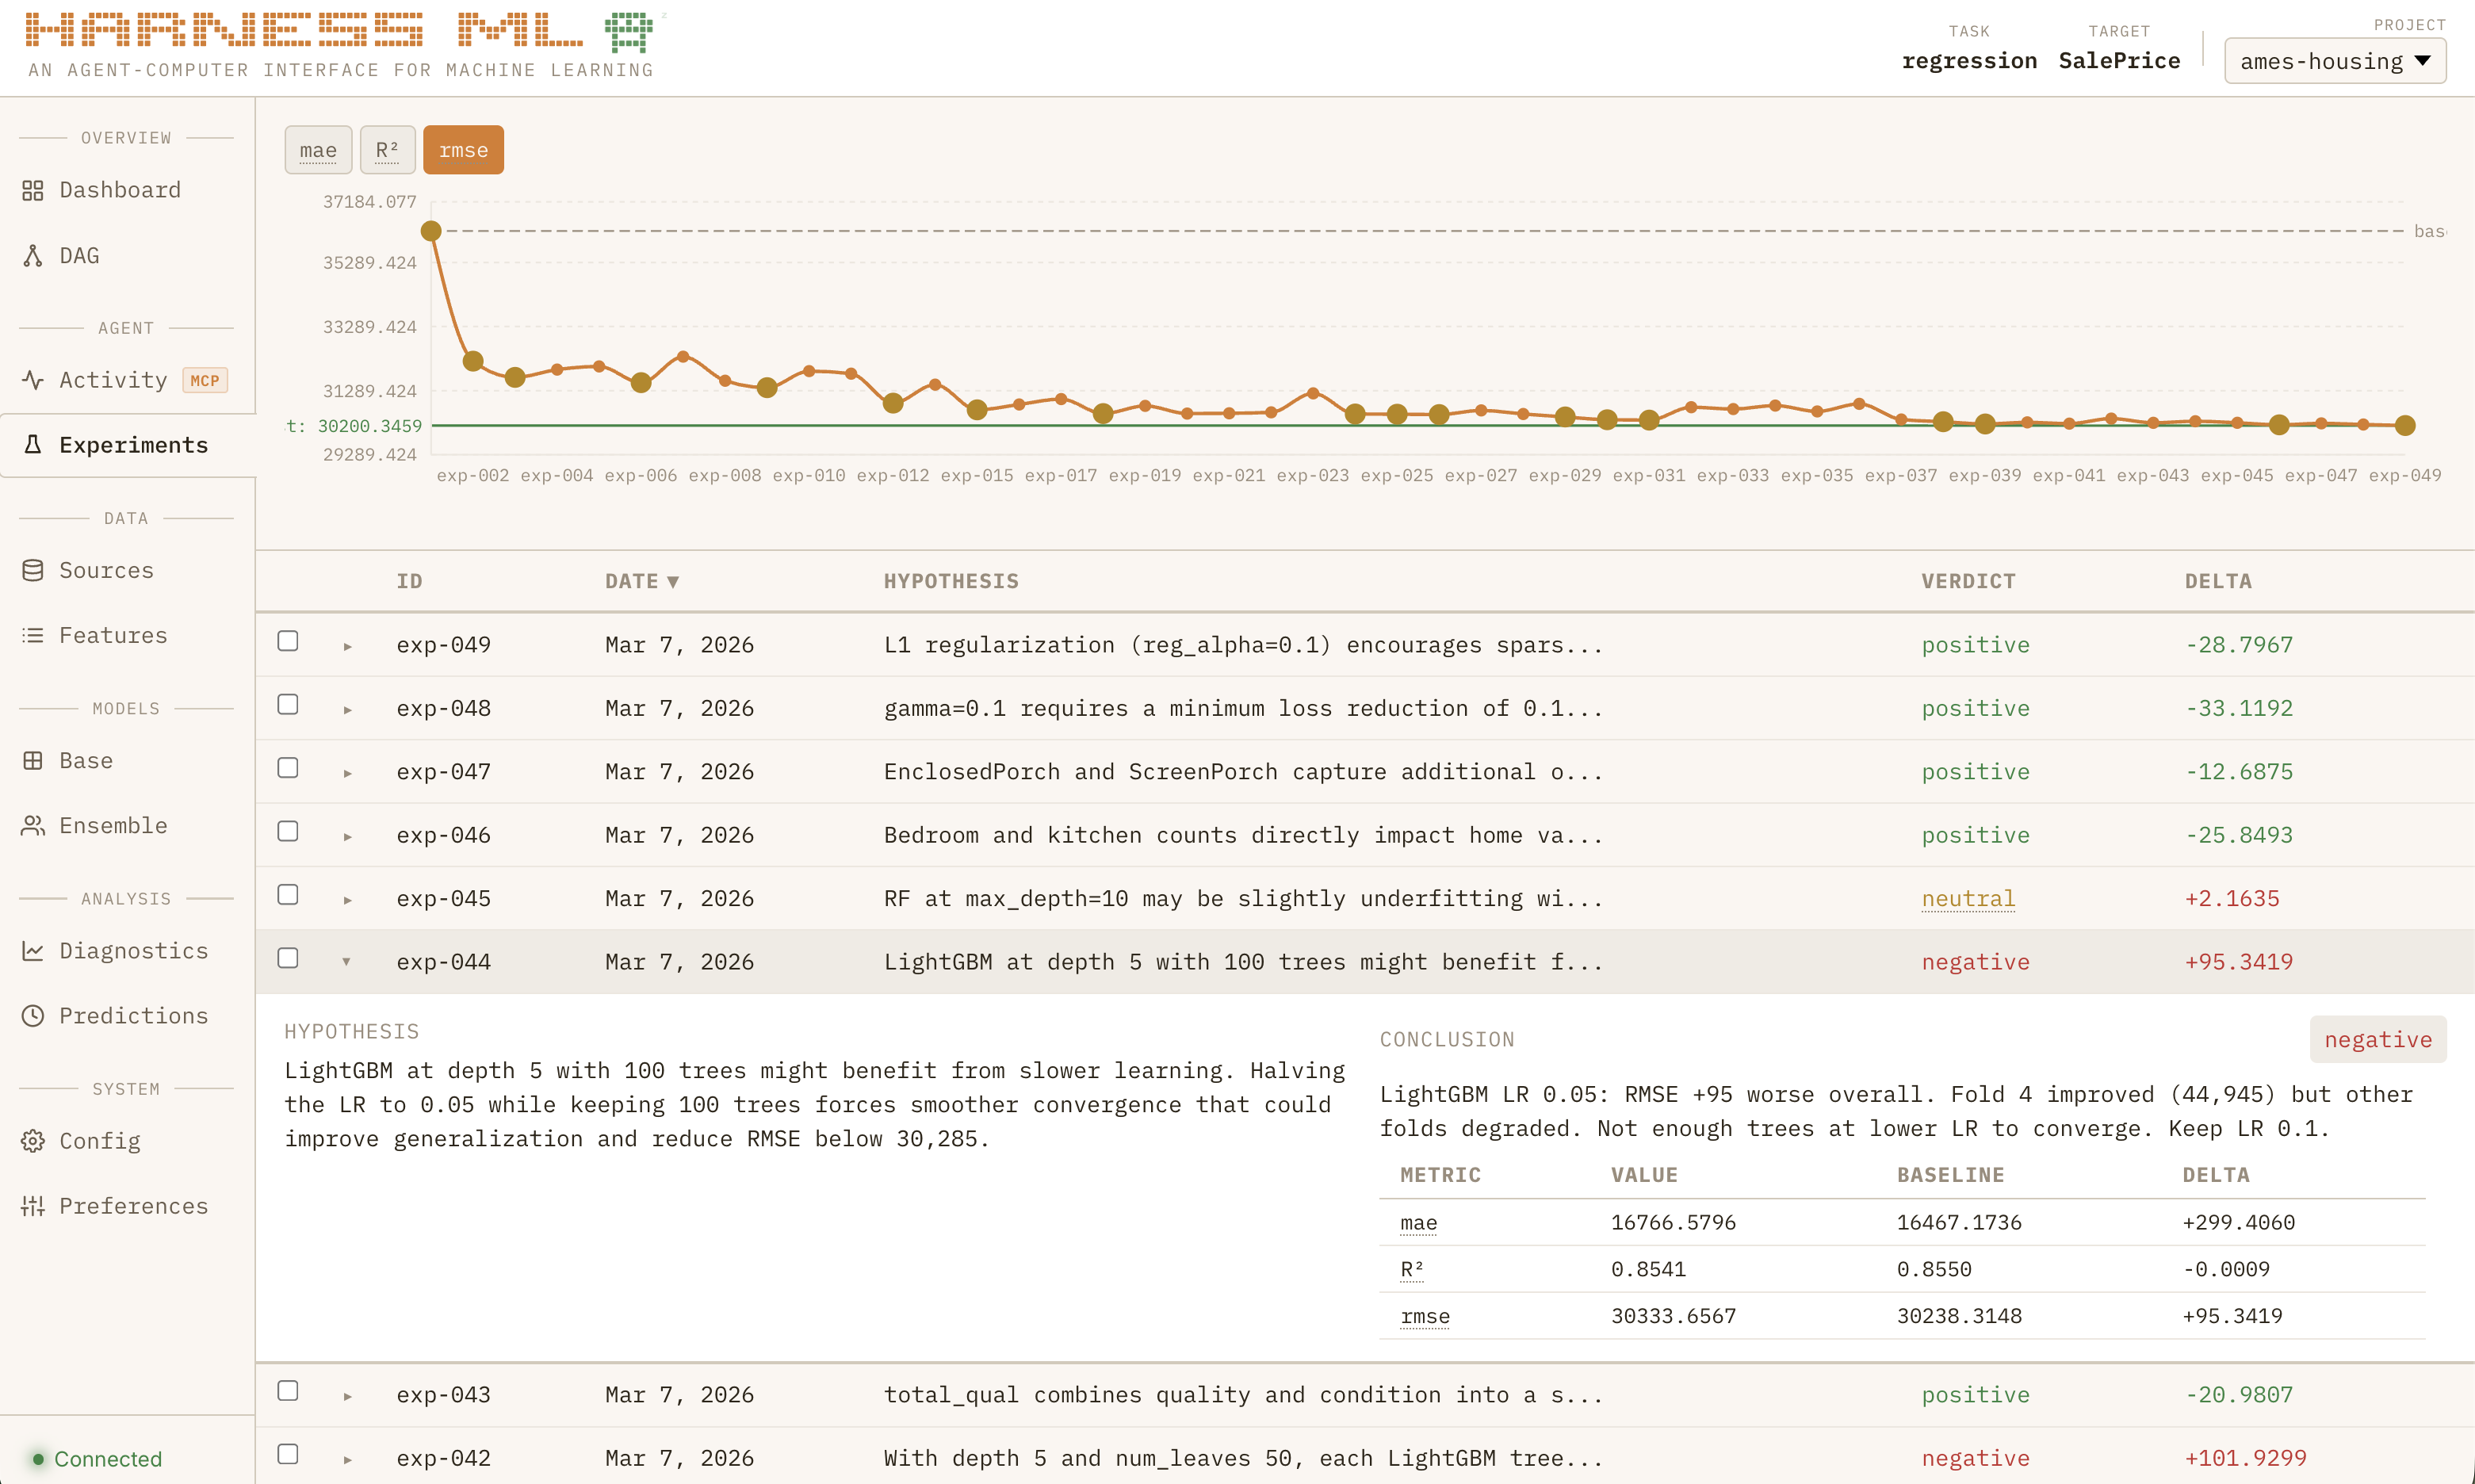Viewport: 2475px width, 1484px height.
Task: Select the exp-046 row checkbox
Action: (288, 831)
